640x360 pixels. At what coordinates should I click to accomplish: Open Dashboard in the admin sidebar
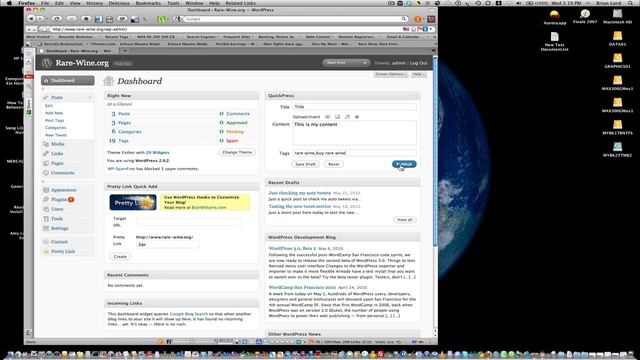(x=67, y=80)
